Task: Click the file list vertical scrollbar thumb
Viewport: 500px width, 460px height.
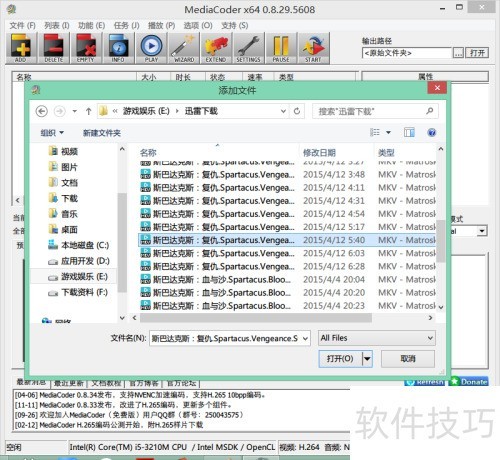Action: tap(441, 241)
